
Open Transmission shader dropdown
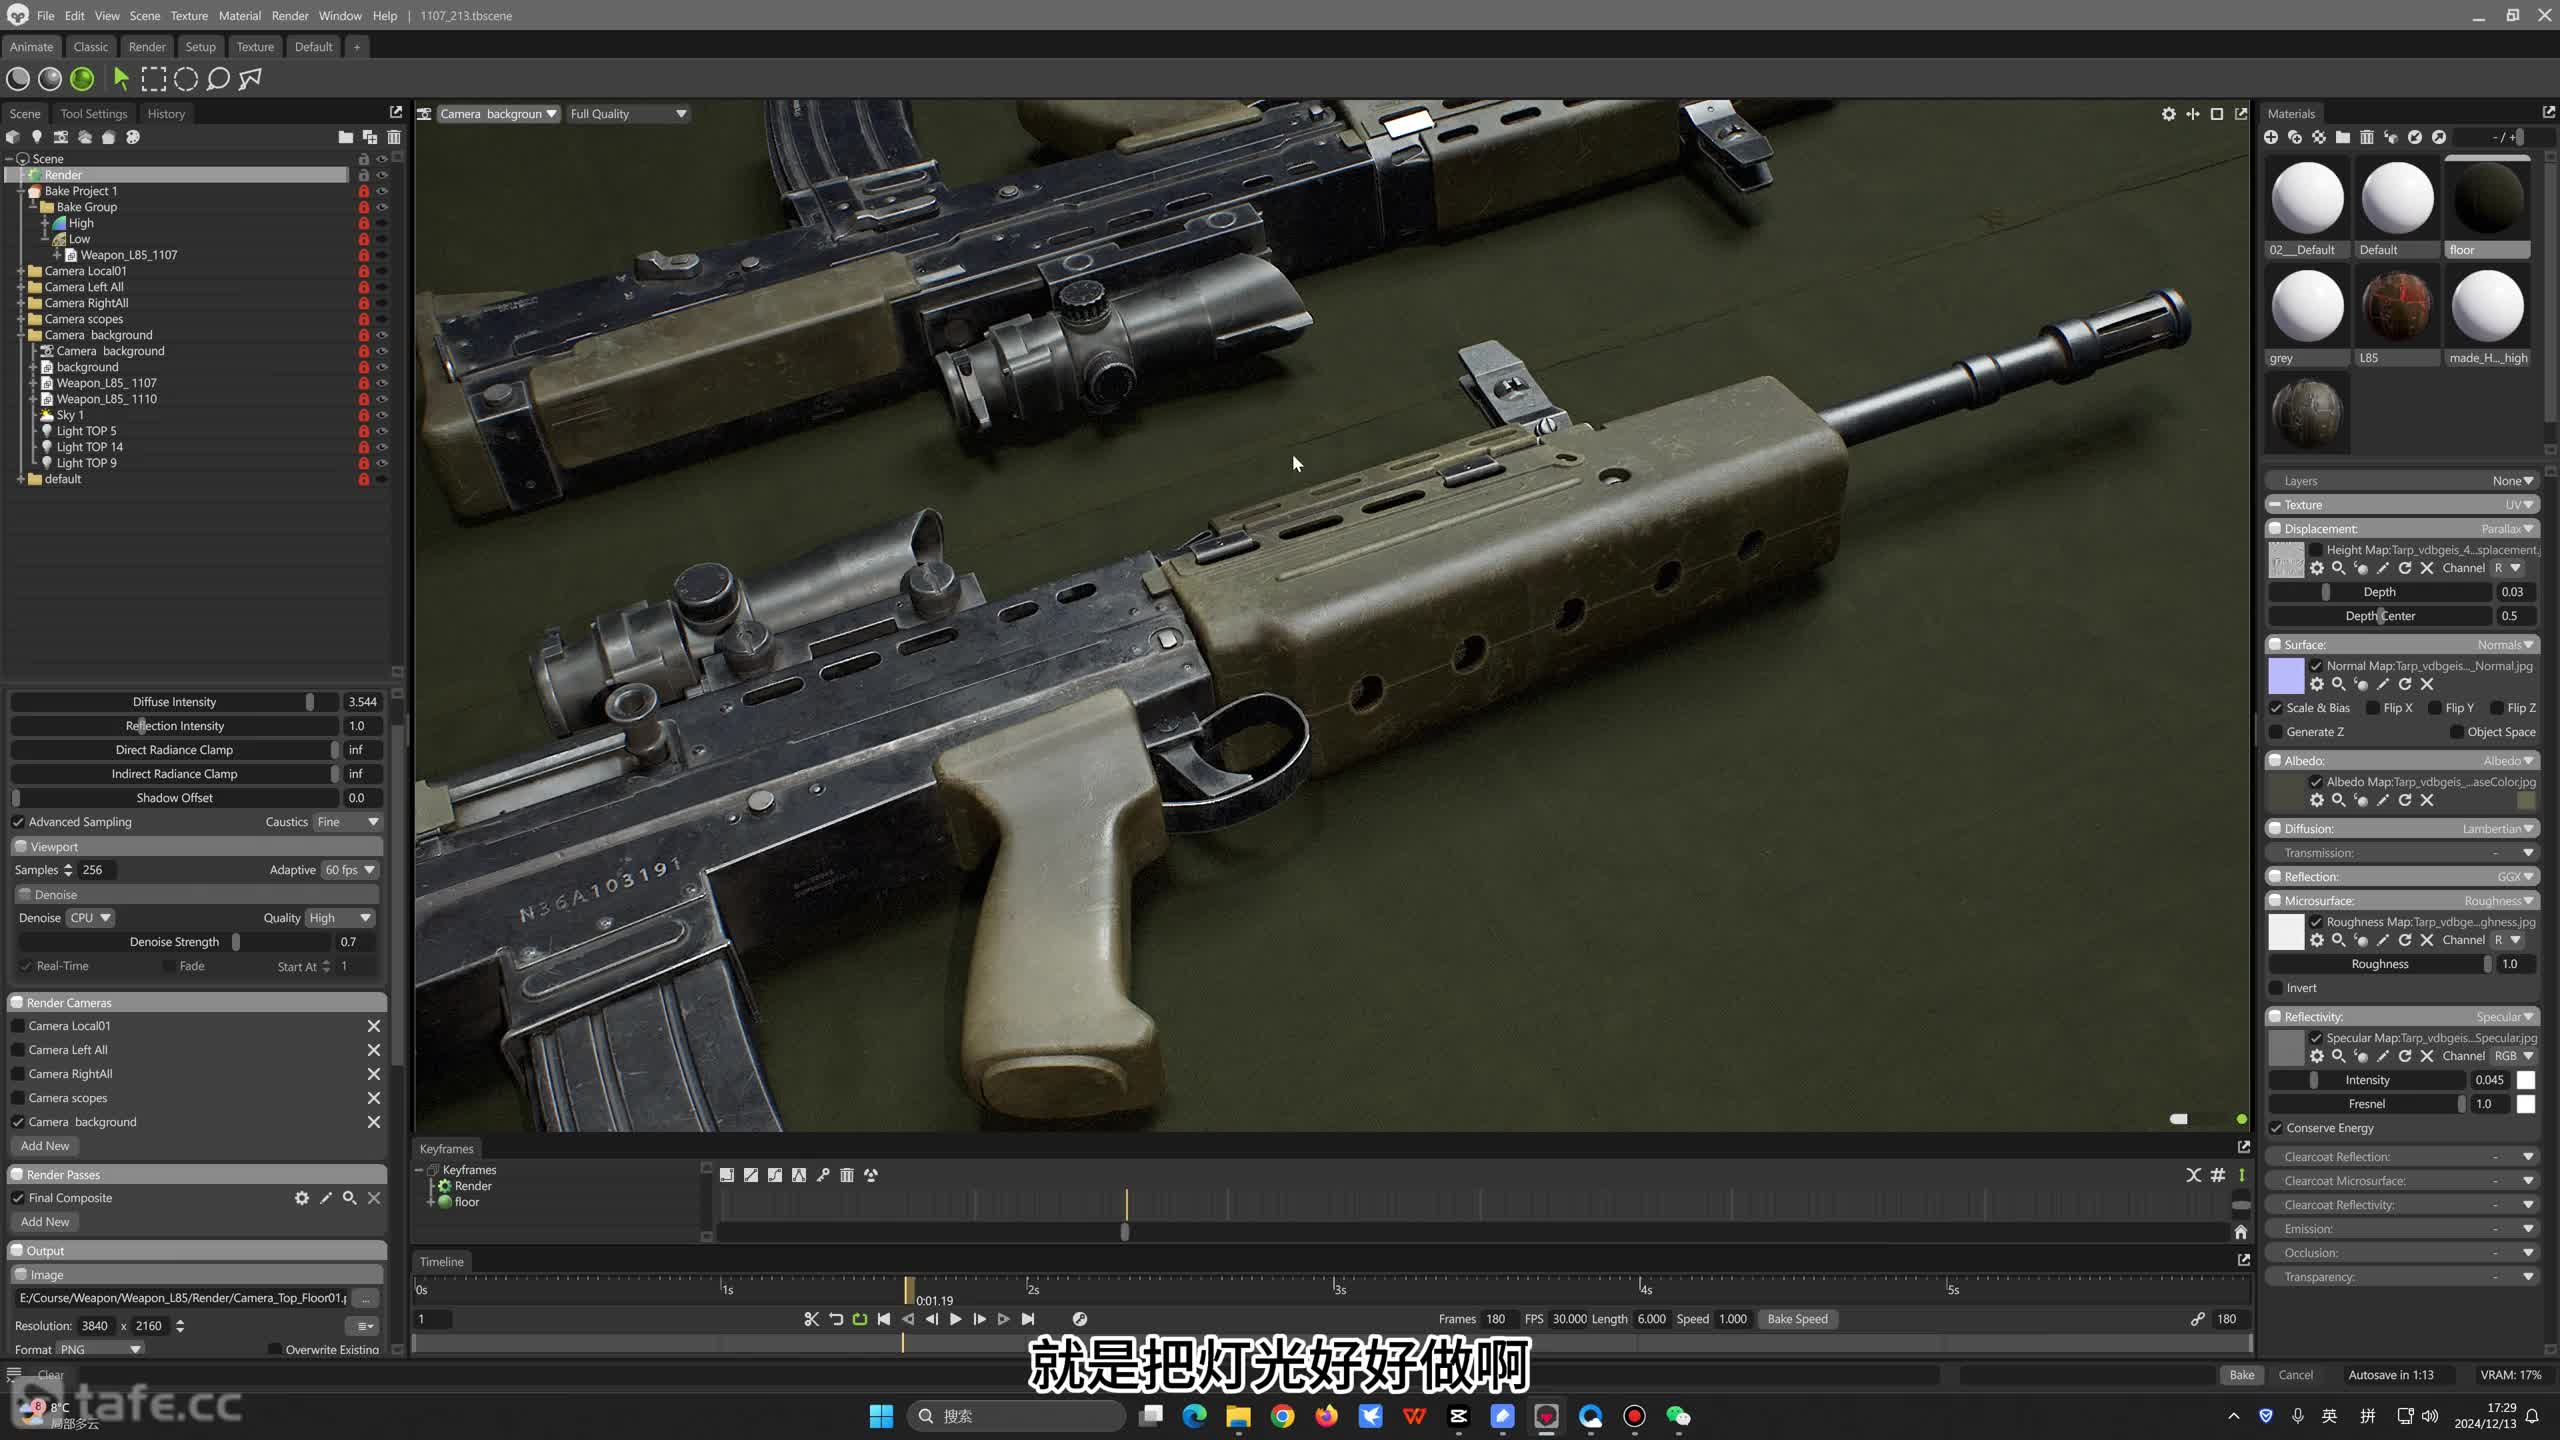[2402, 853]
